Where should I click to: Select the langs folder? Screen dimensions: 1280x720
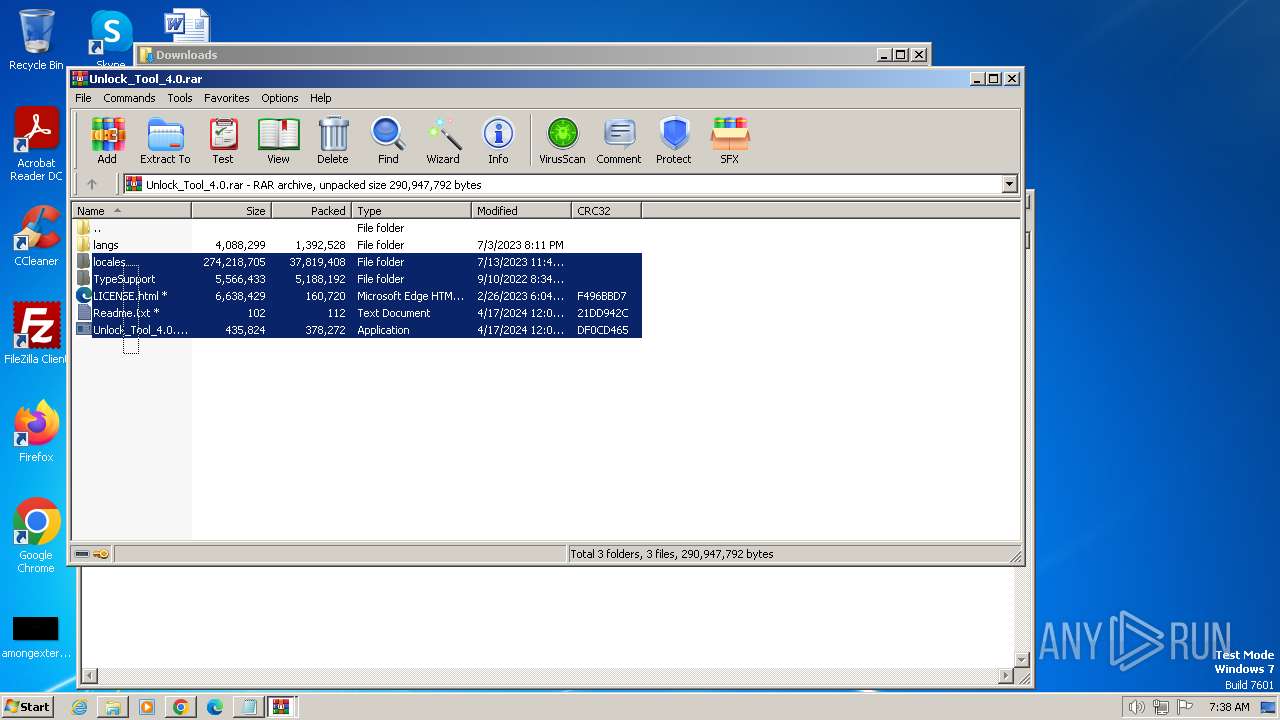point(356,245)
